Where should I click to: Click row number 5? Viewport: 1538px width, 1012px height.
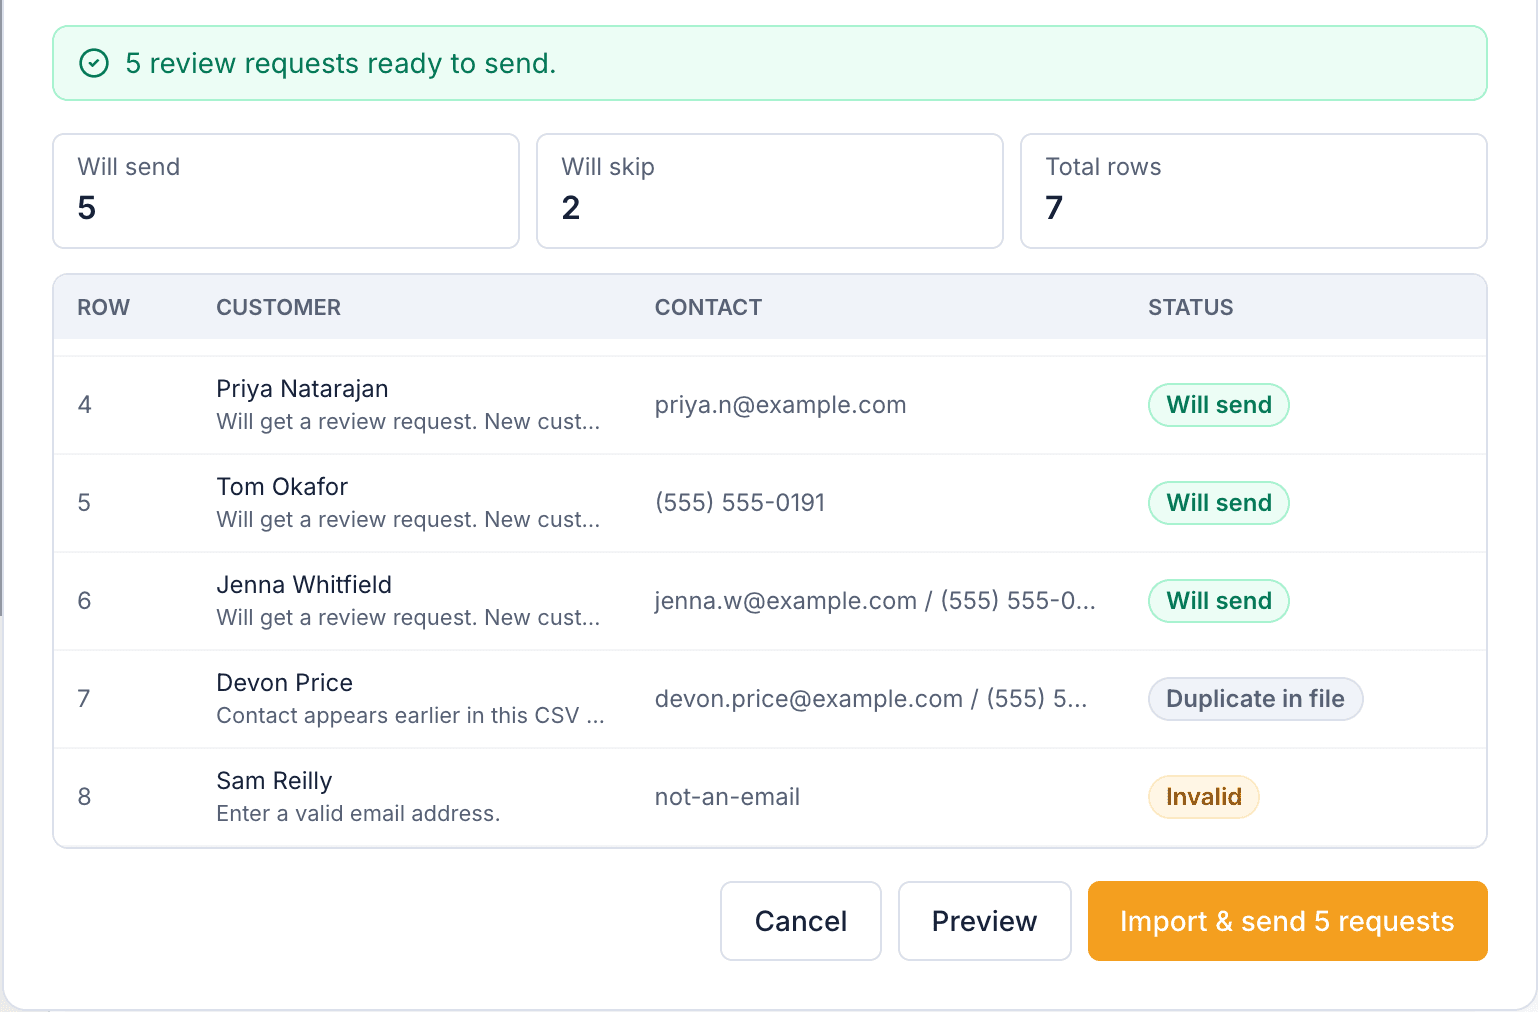(x=84, y=503)
